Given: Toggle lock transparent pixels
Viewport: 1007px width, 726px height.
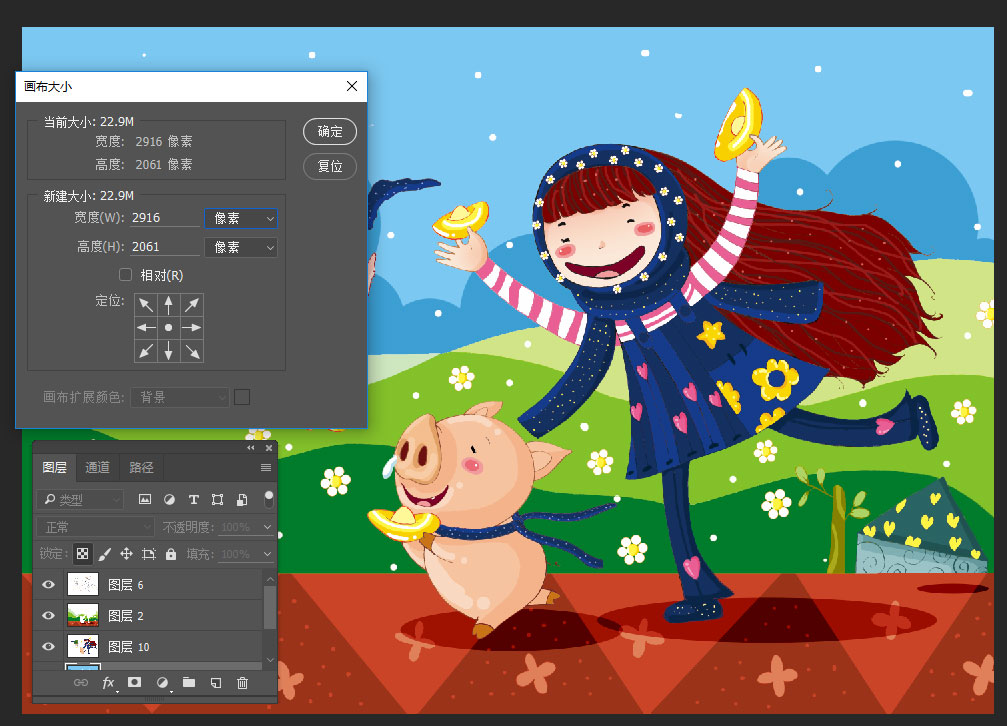Looking at the screenshot, I should tap(82, 553).
